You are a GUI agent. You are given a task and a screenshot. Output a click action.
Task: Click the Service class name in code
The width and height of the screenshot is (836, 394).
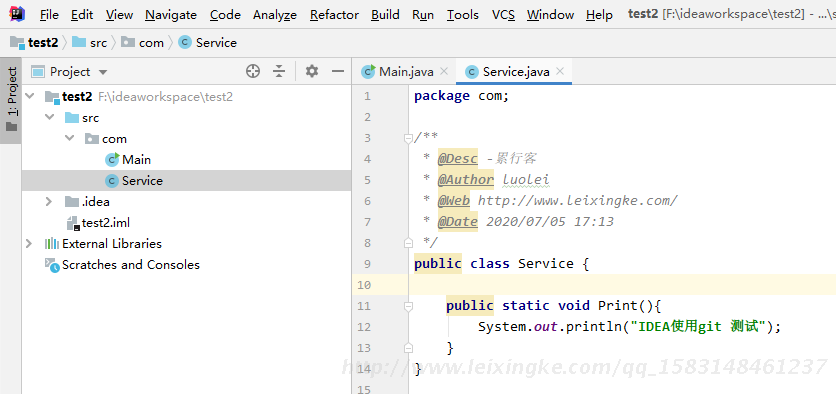(x=546, y=263)
